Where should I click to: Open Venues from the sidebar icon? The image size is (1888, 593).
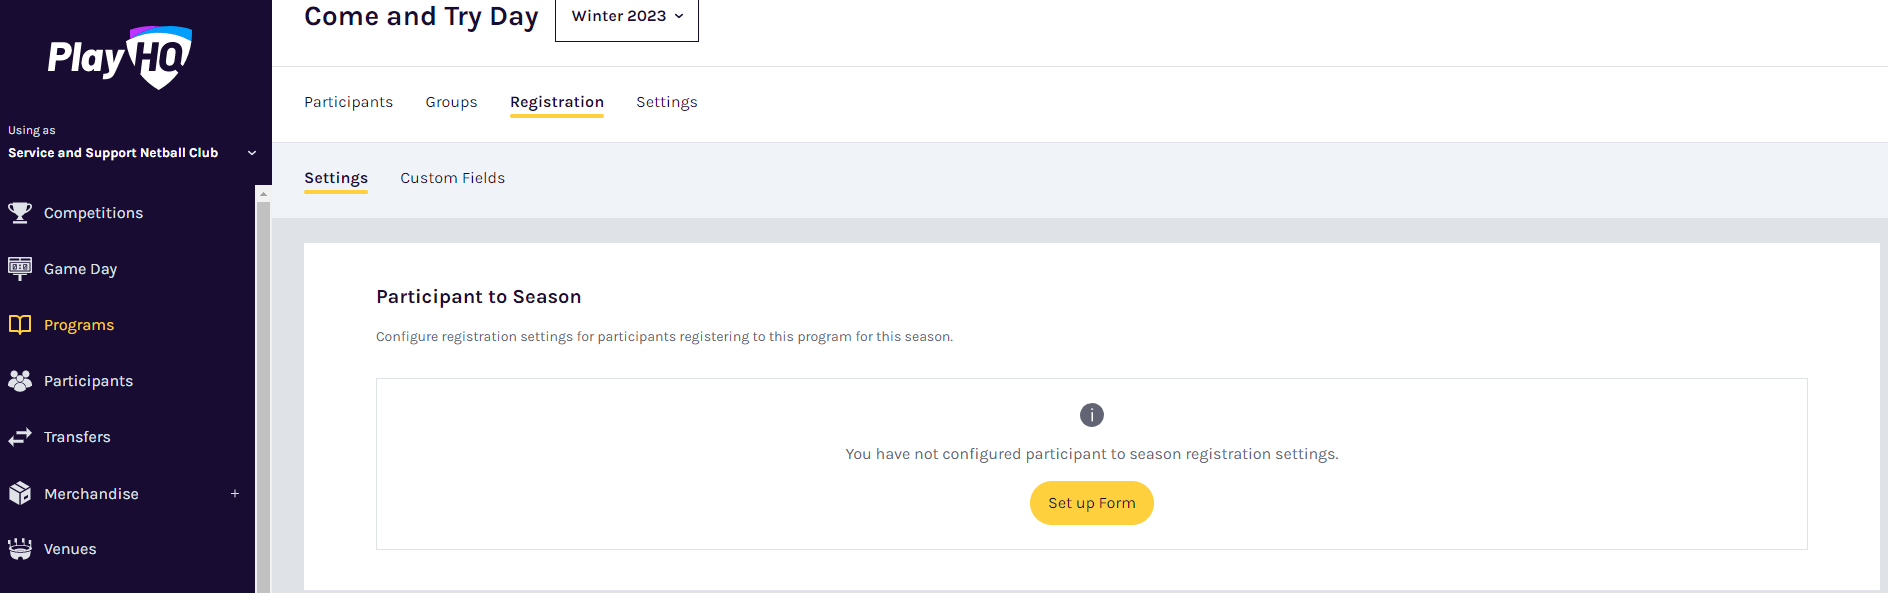[19, 549]
